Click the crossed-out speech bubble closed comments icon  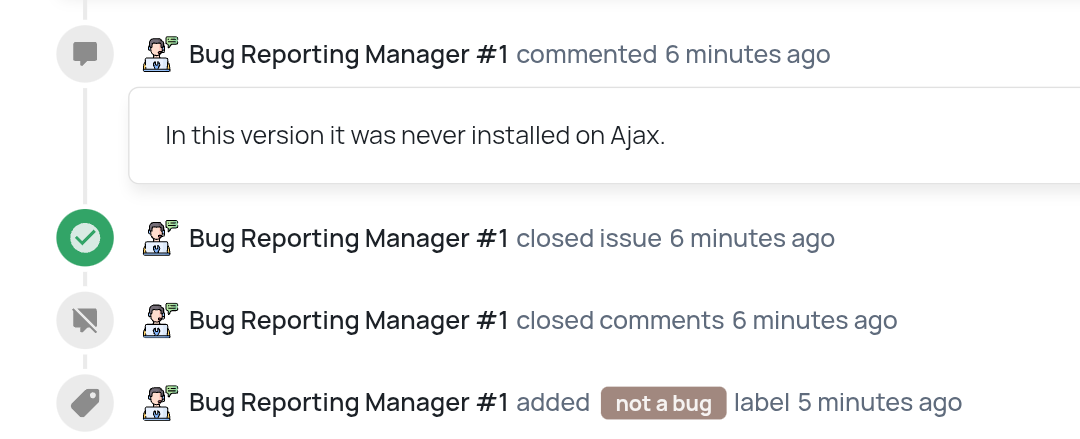point(85,320)
